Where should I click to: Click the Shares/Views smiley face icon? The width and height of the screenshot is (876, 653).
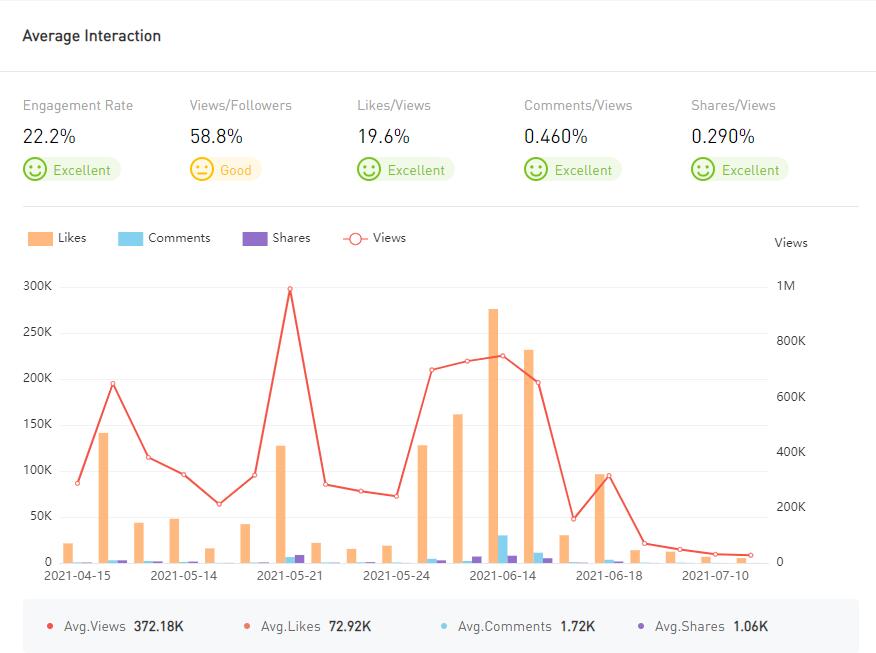tap(703, 169)
